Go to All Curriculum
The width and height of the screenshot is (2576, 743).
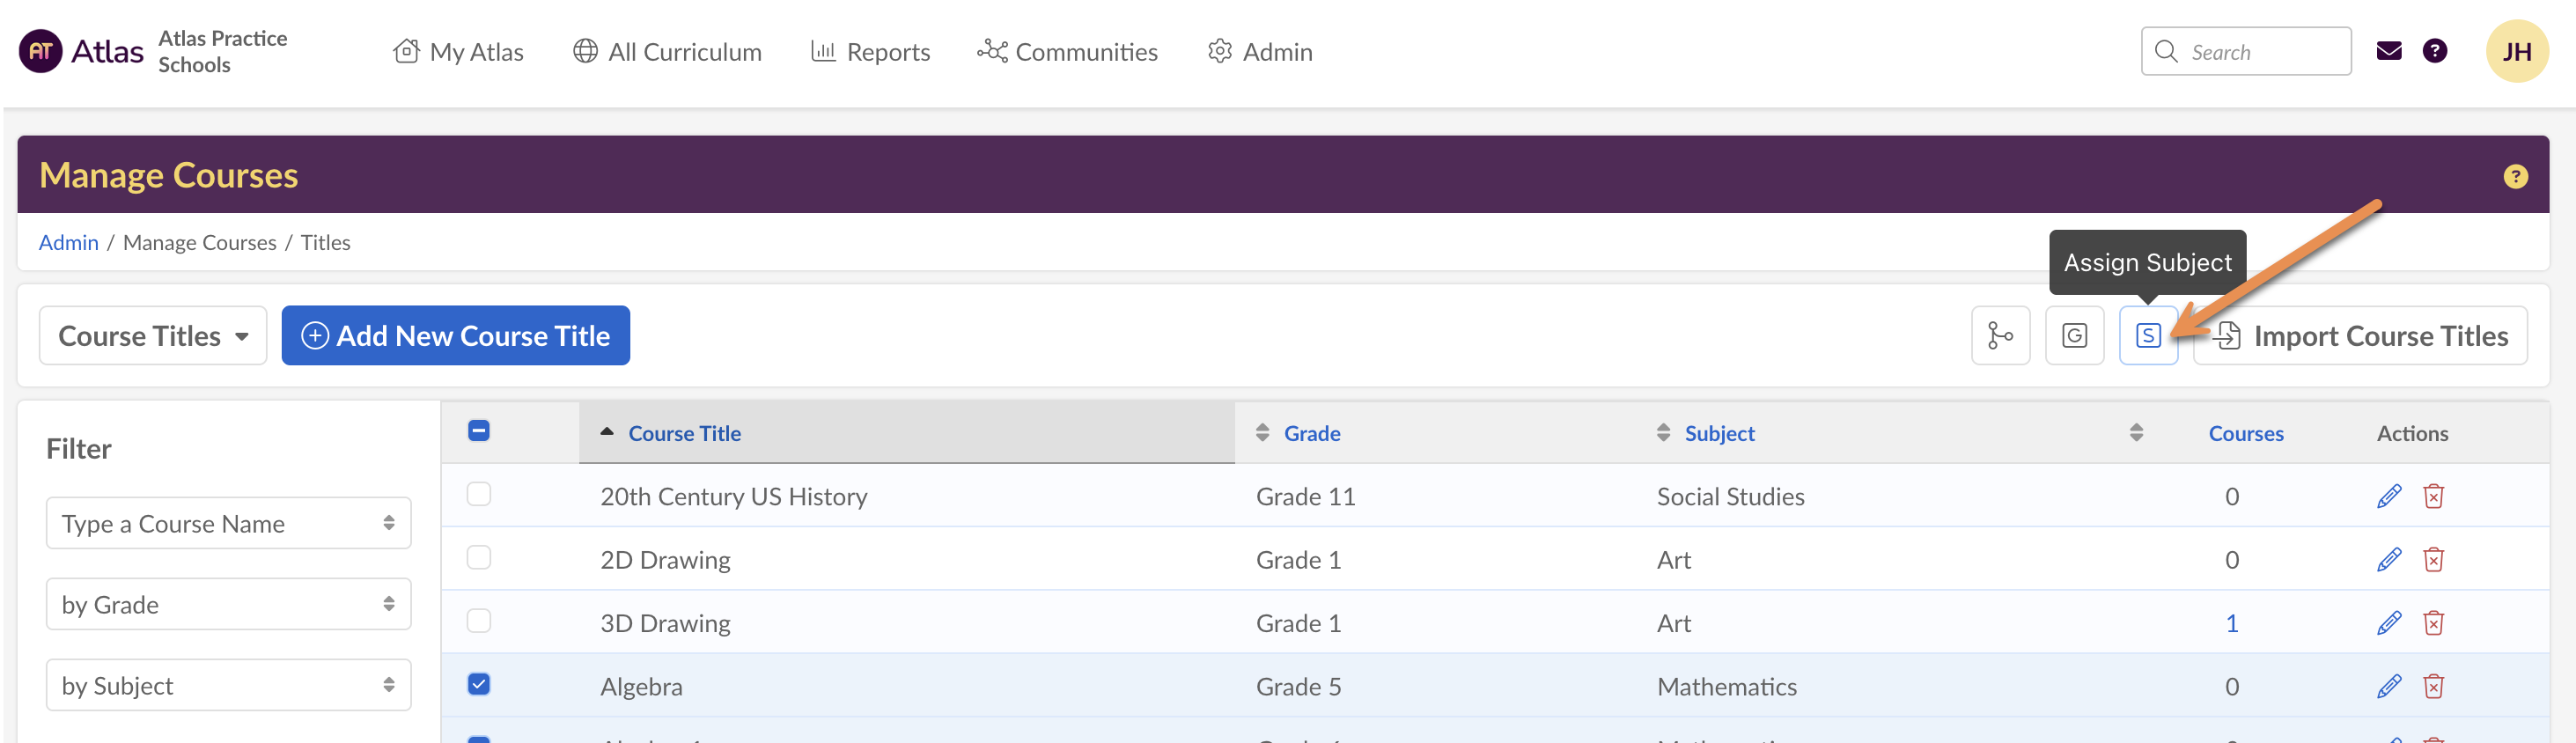coord(667,52)
